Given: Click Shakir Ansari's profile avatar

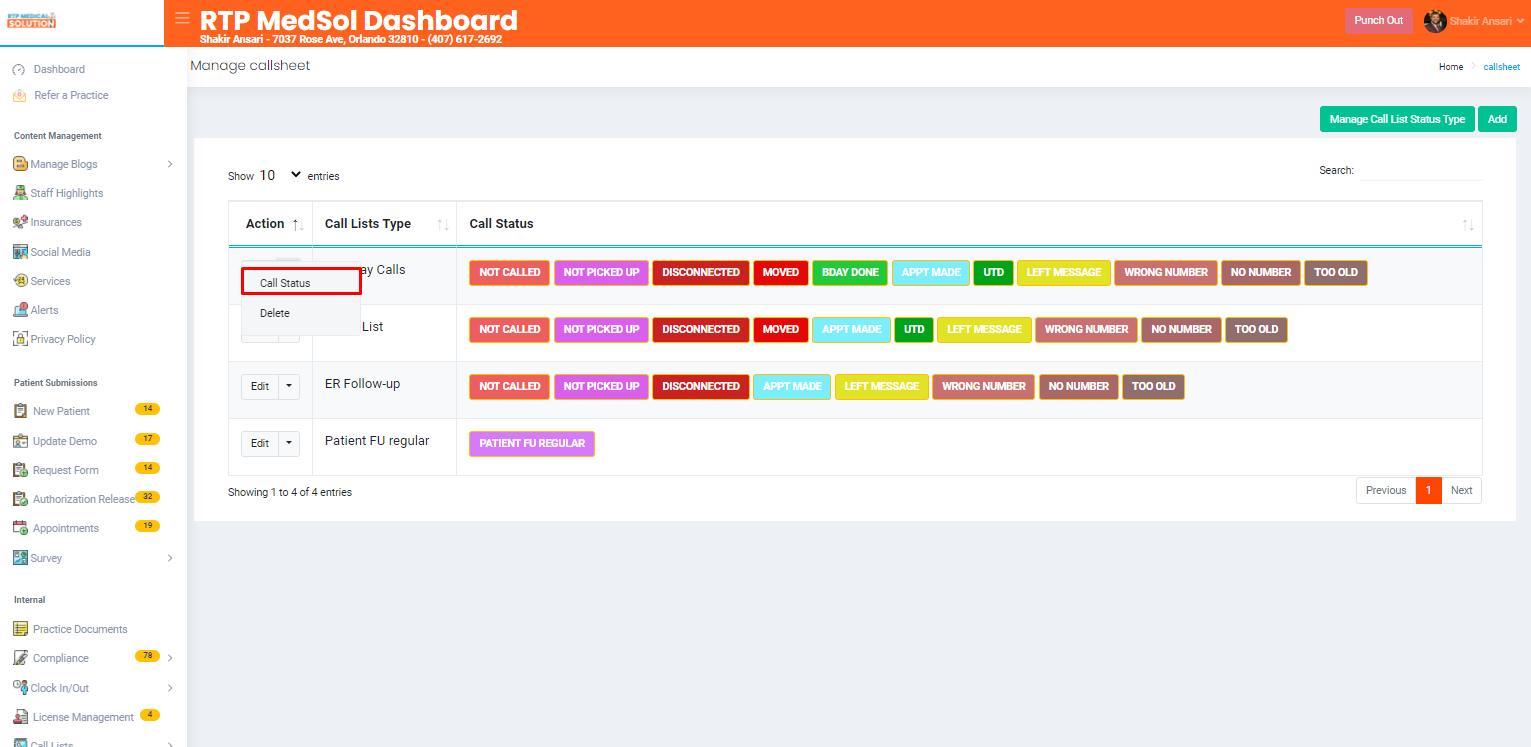Looking at the screenshot, I should pyautogui.click(x=1435, y=21).
